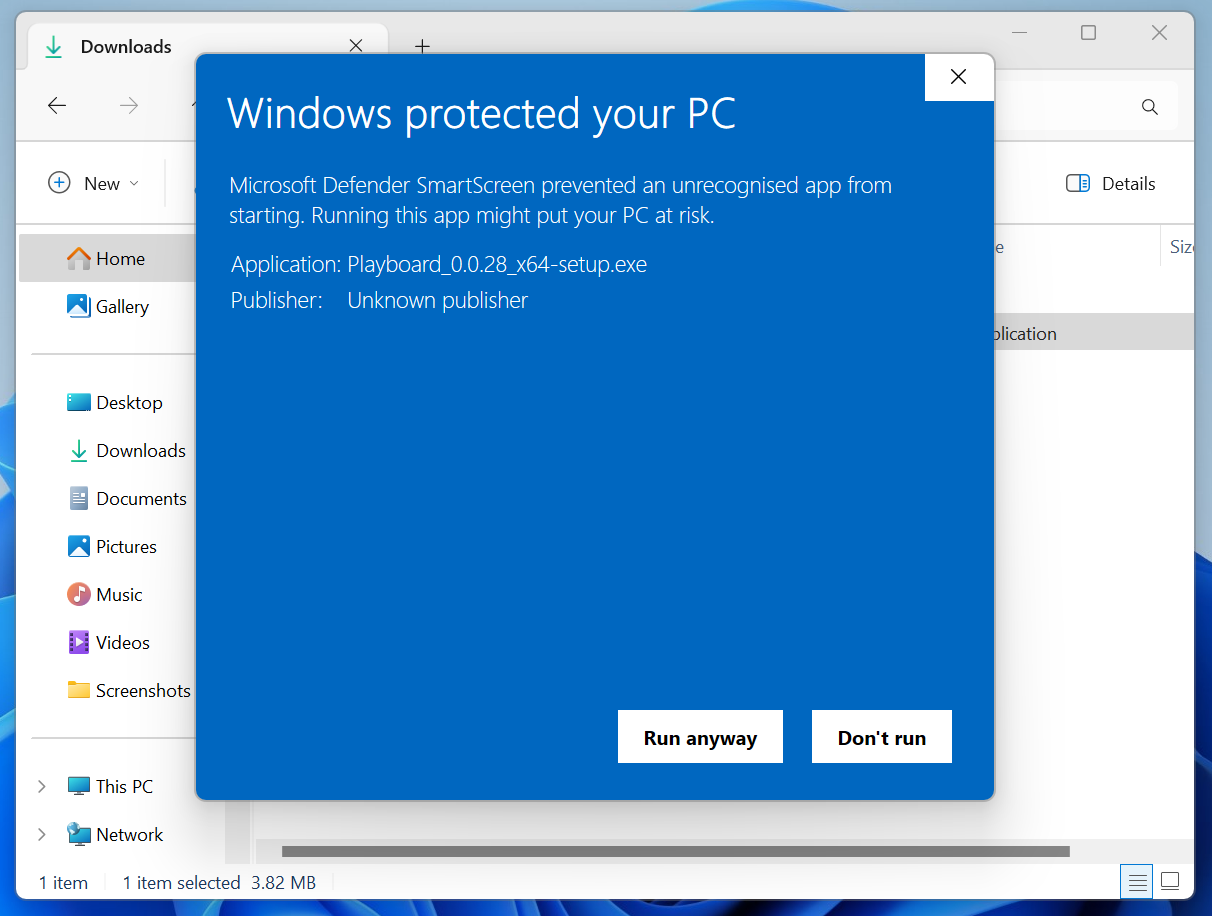Screen dimensions: 1212x916
Task: Close the Downloads tab
Action: (355, 46)
